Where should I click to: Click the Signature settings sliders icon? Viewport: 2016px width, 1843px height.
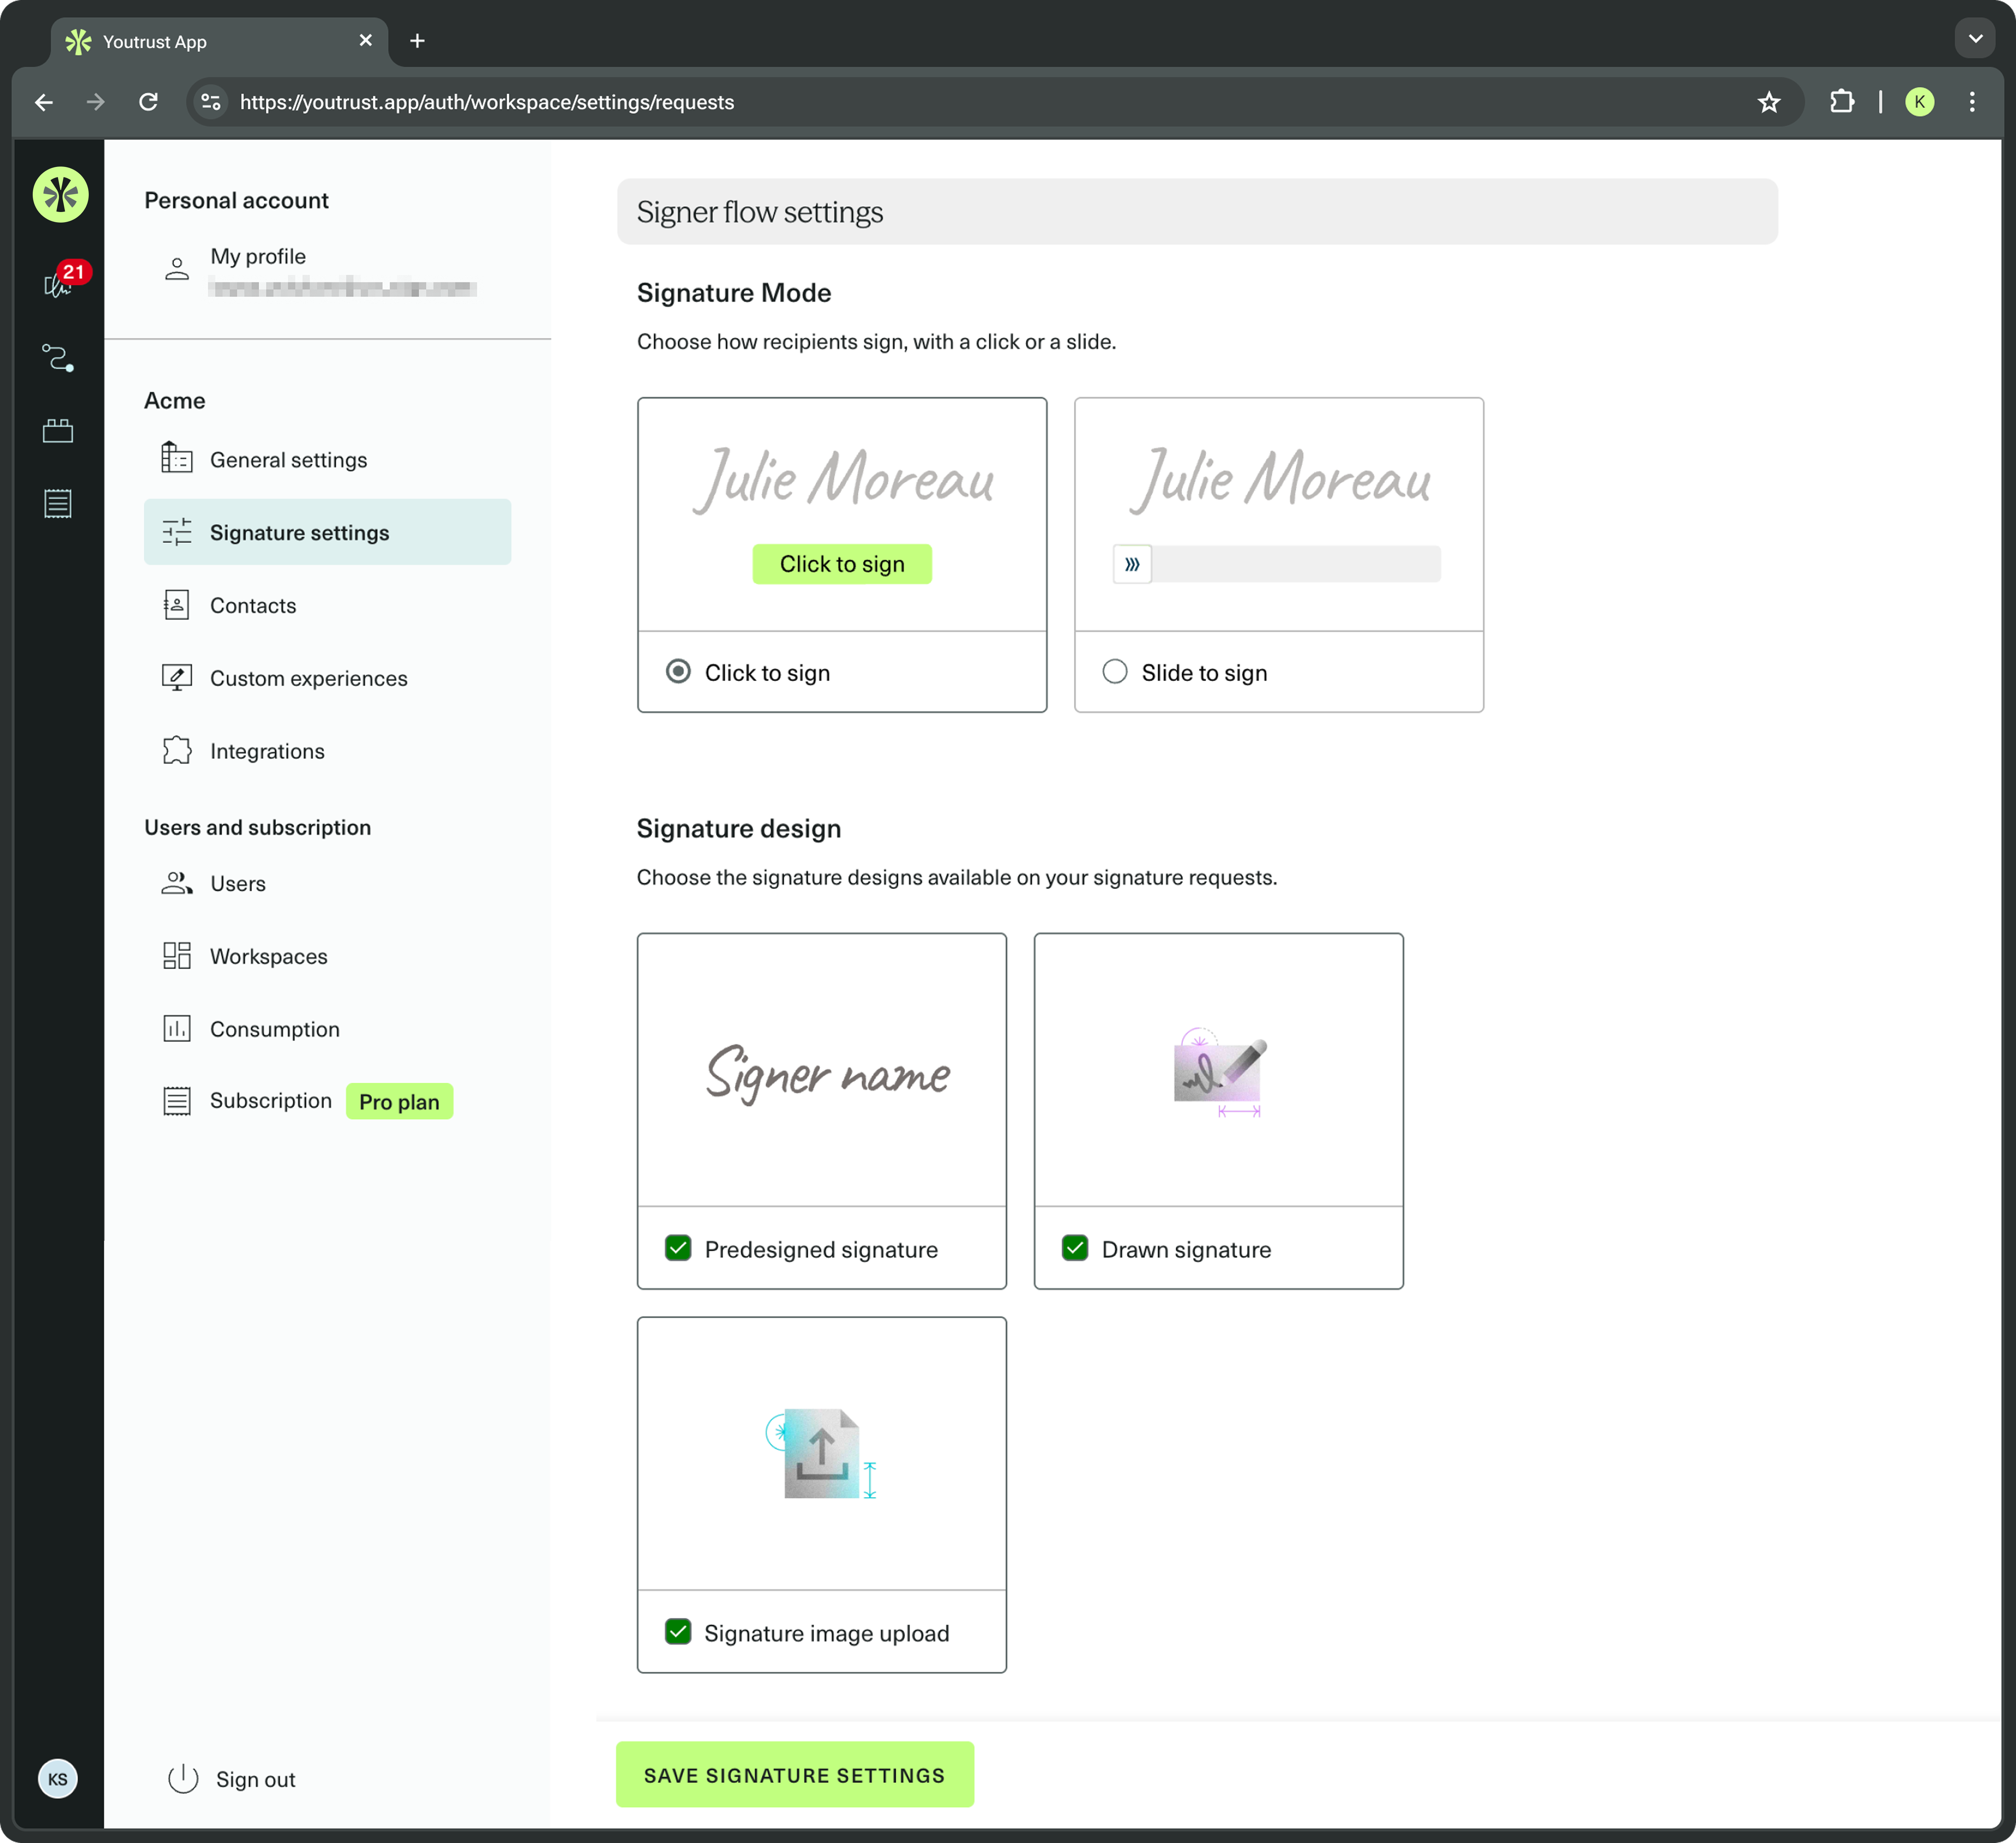point(177,532)
